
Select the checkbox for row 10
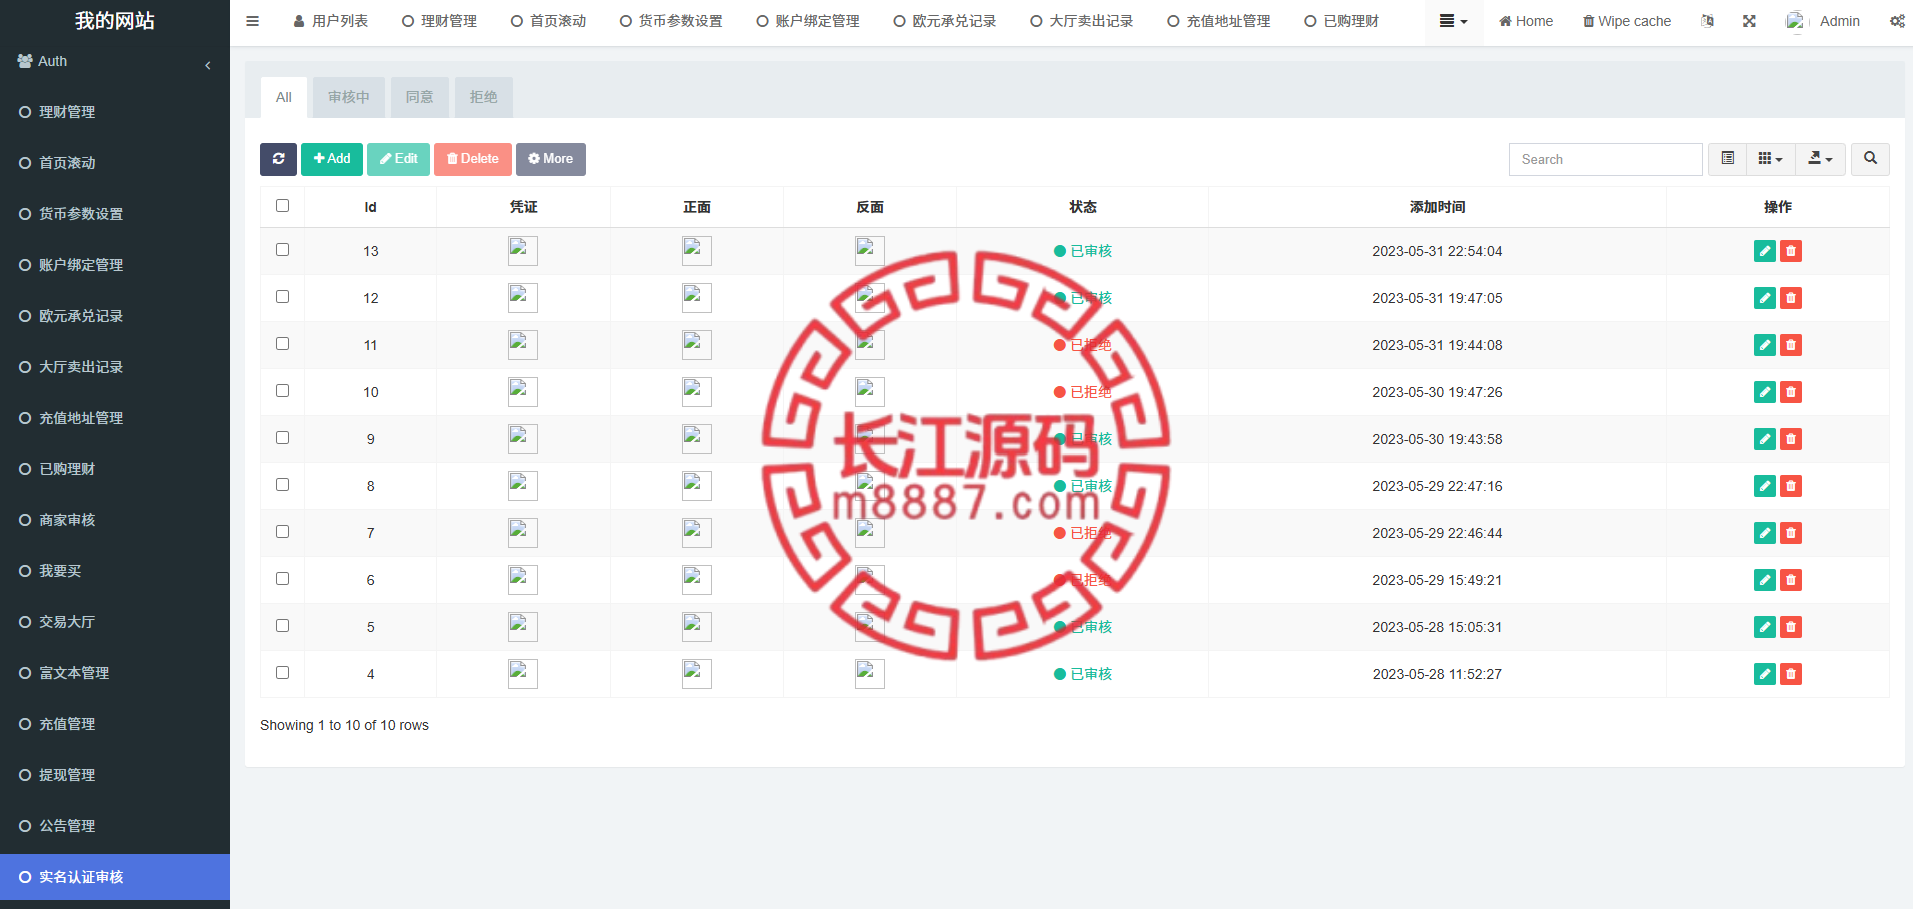282,391
